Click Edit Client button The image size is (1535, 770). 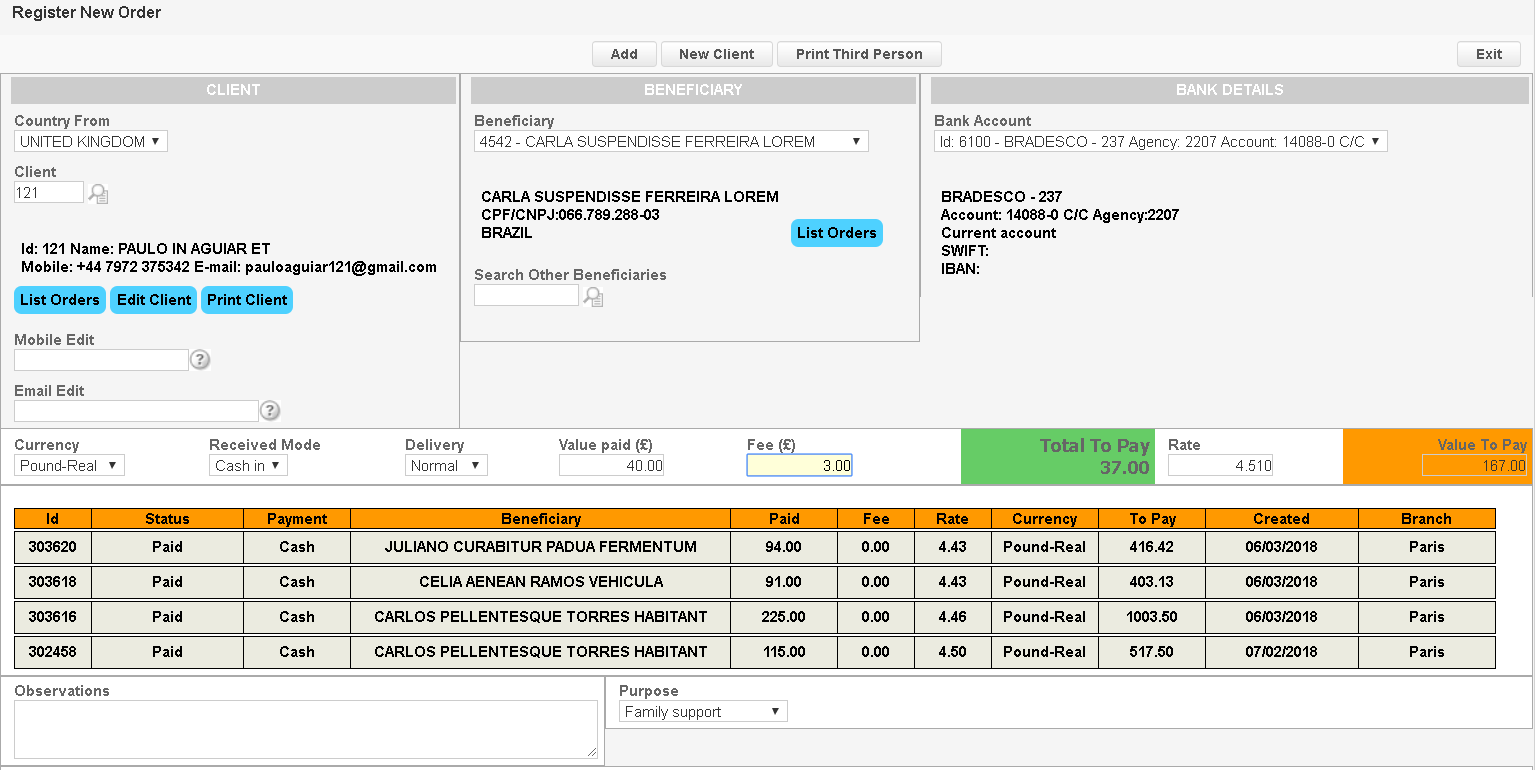pyautogui.click(x=154, y=300)
